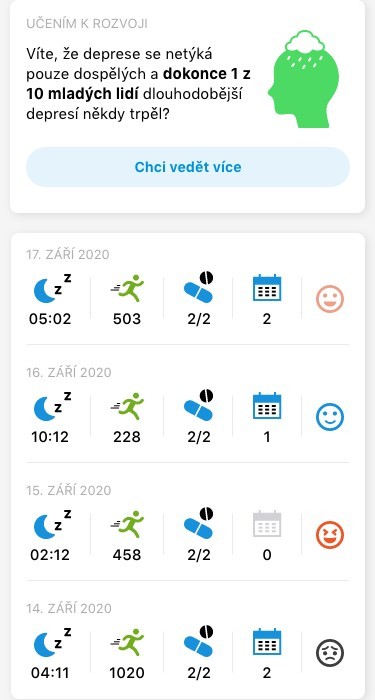Open the 17. ZÁŘÍ 2020 date entry
Viewport: 375px width, 700px height.
point(68,254)
